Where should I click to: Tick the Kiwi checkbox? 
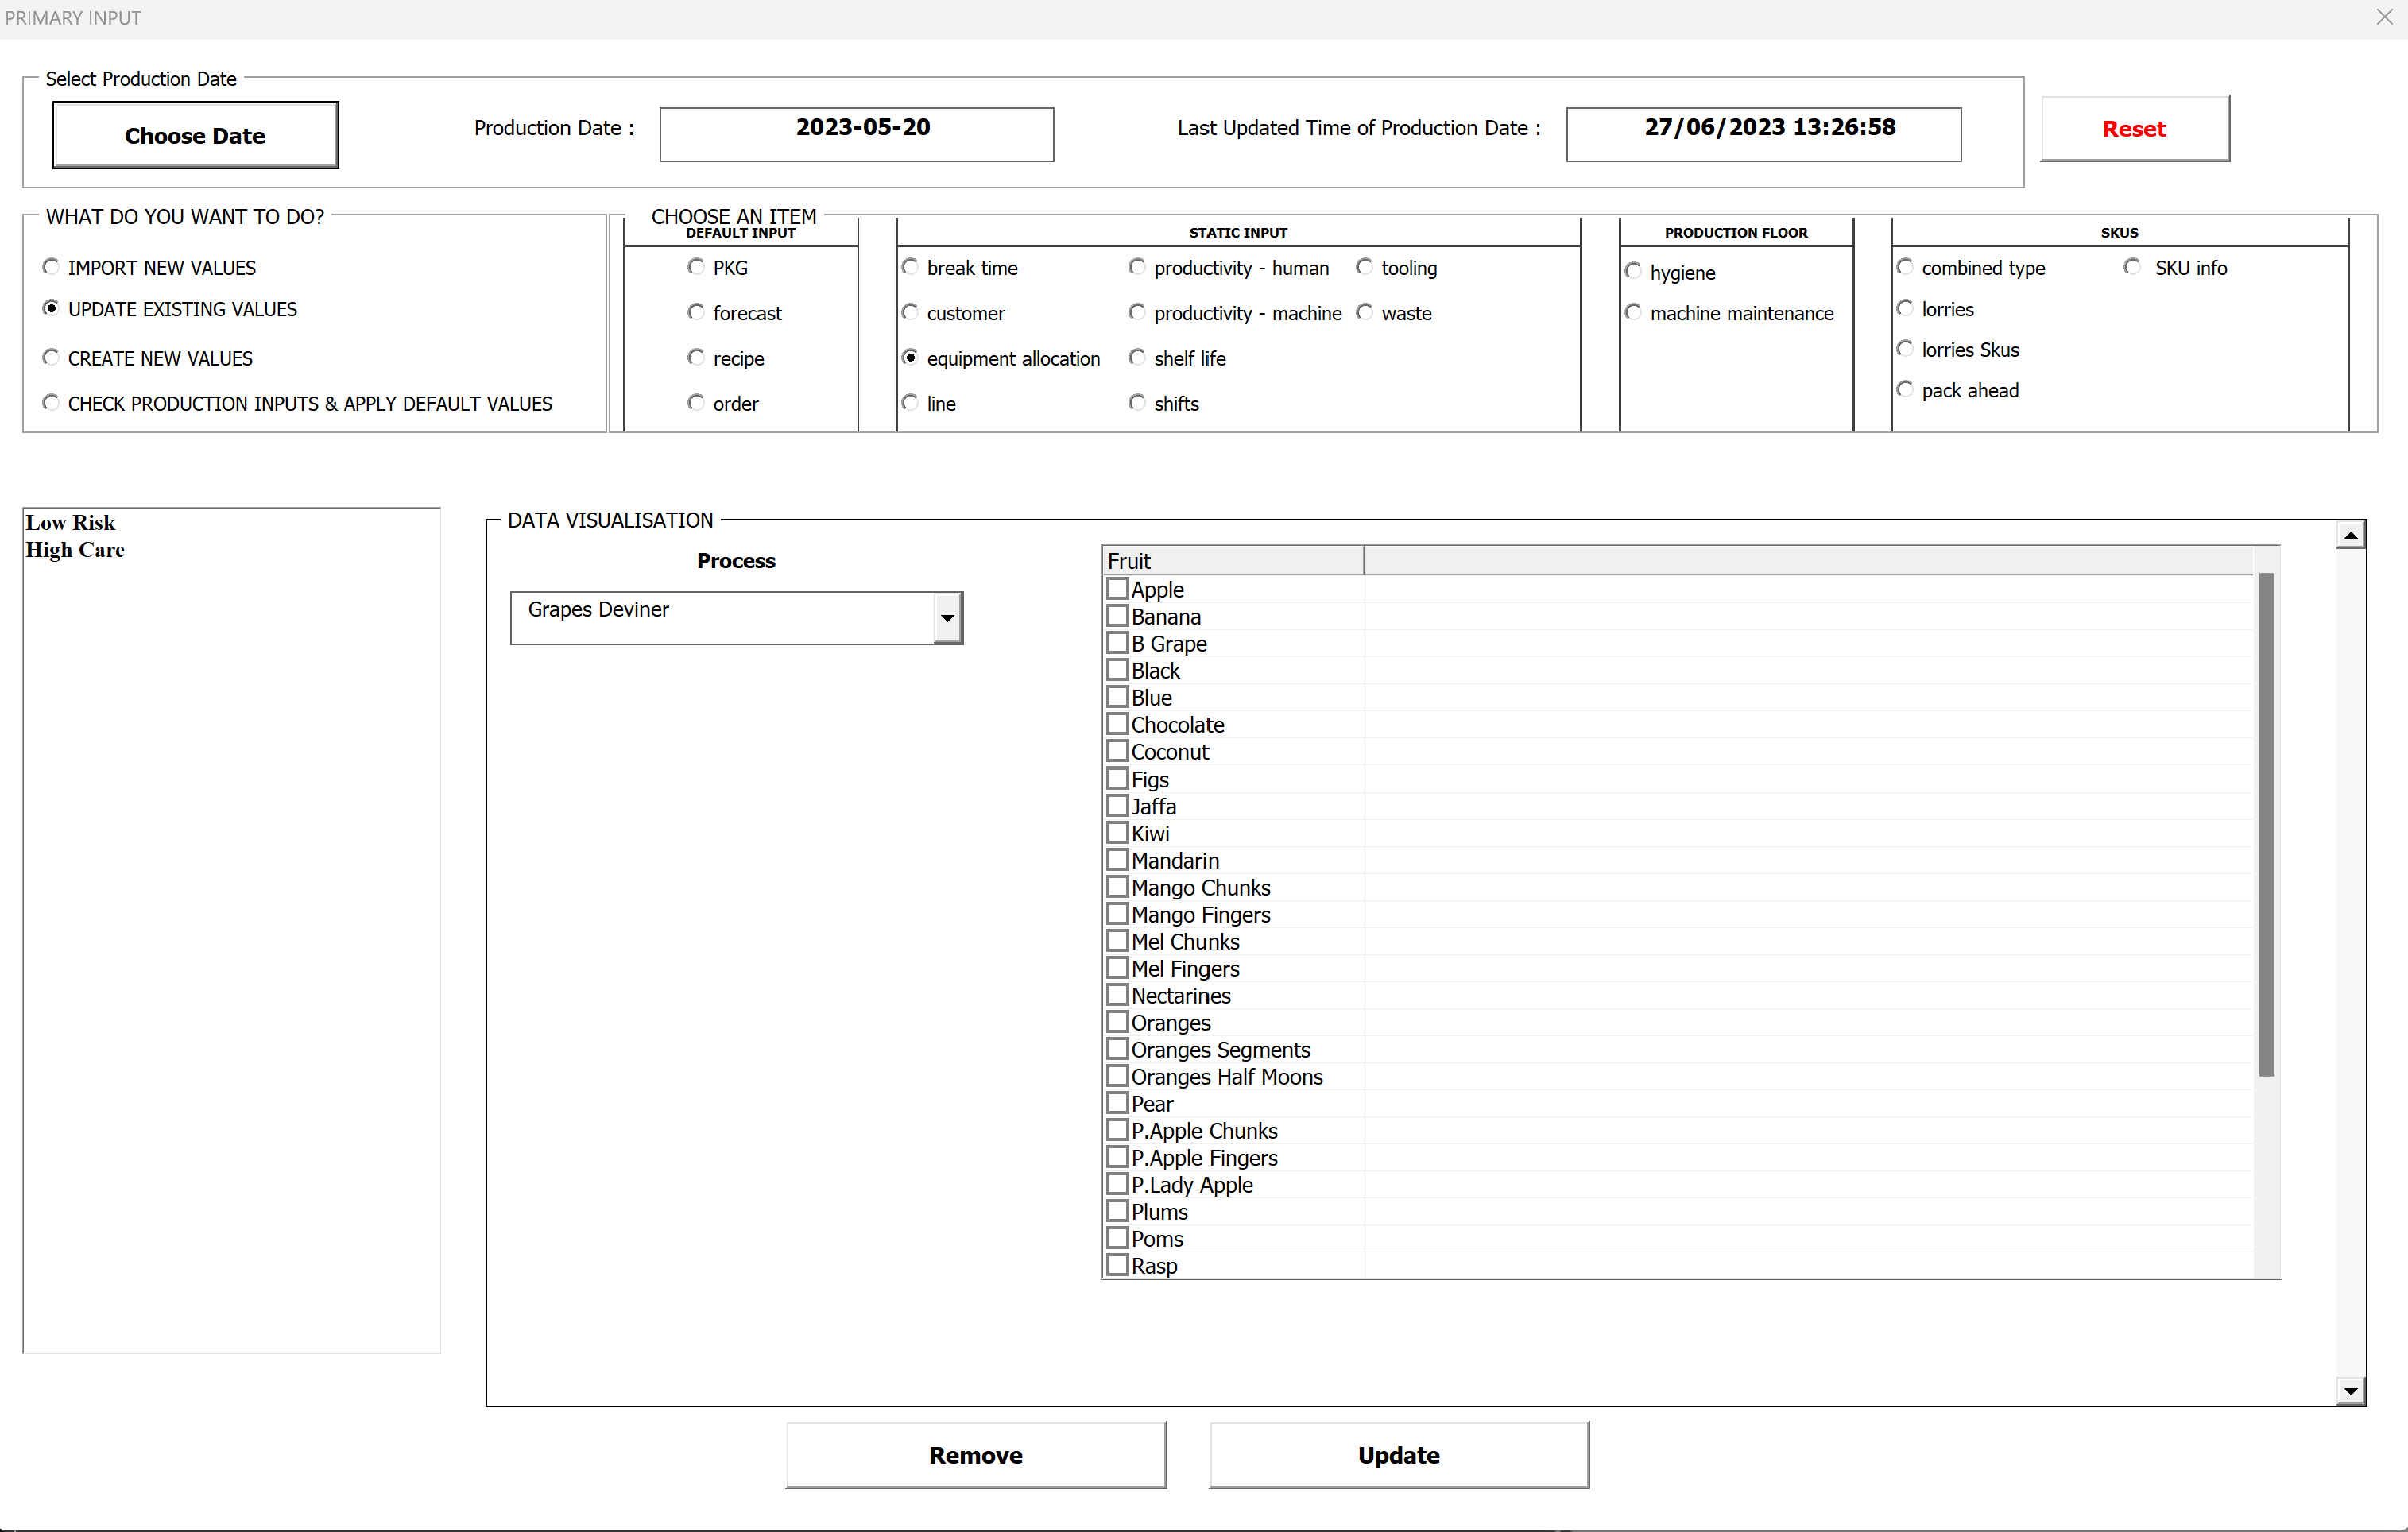[x=1118, y=833]
